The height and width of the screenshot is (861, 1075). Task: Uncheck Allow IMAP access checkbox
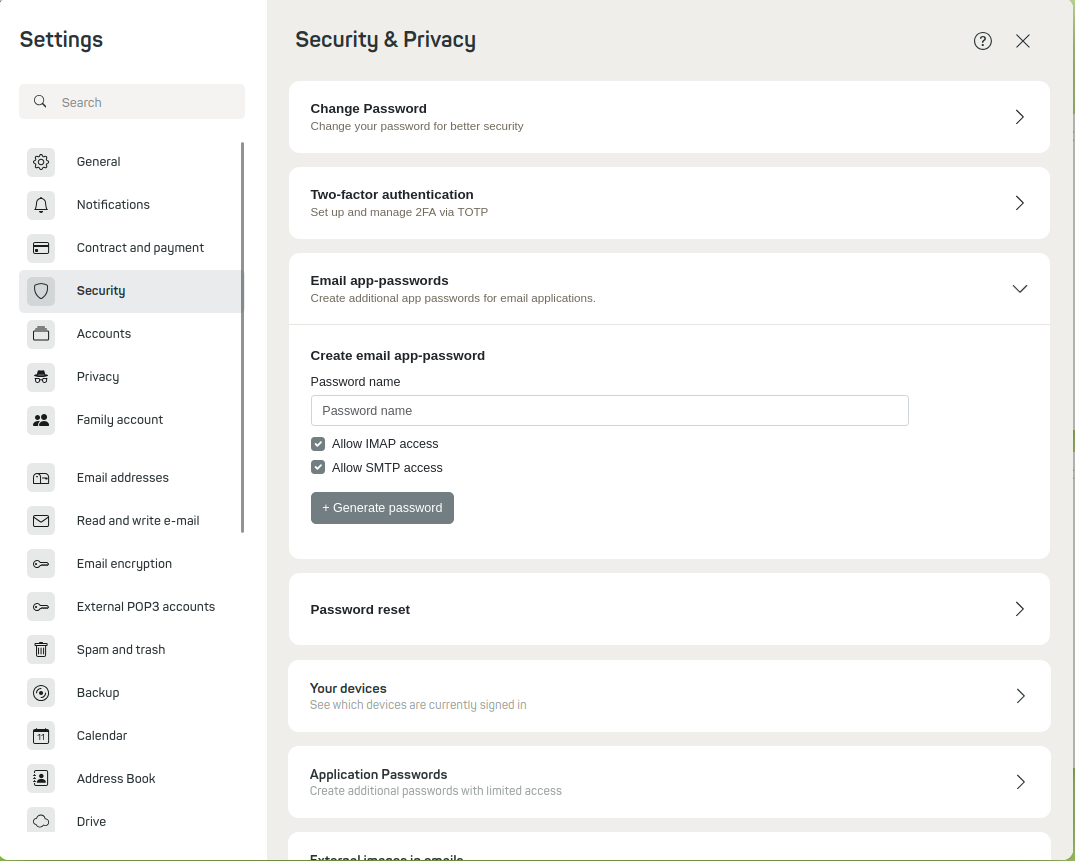318,444
